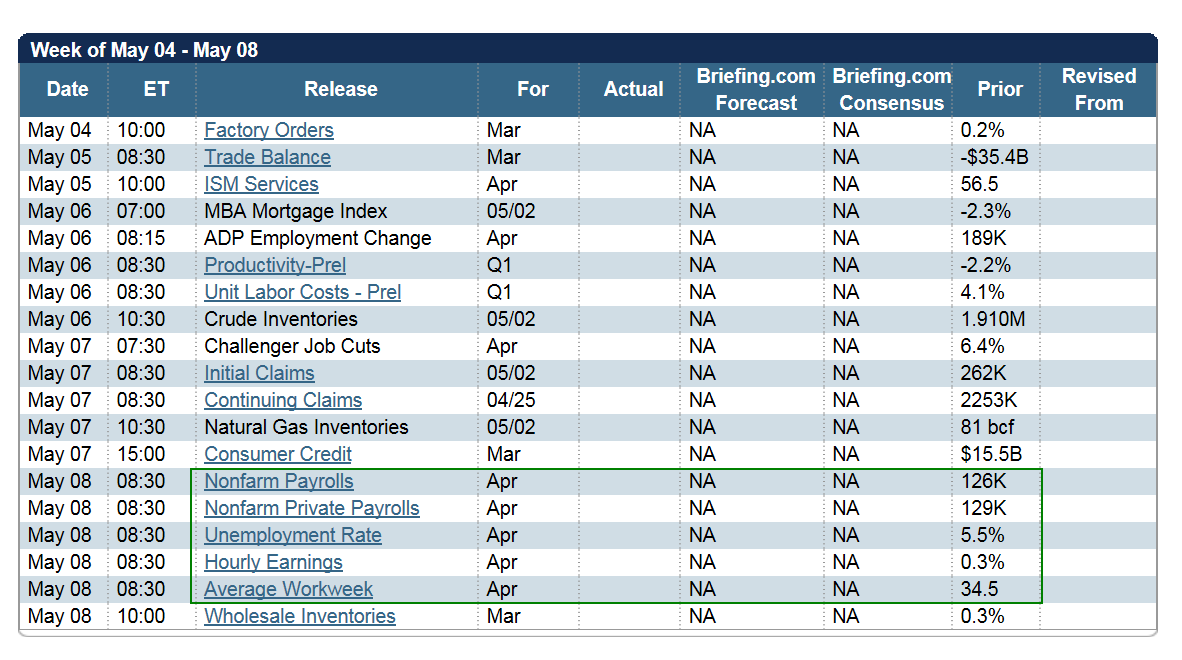Click the ET column header
Viewport: 1182px width, 660px height.
[x=156, y=90]
